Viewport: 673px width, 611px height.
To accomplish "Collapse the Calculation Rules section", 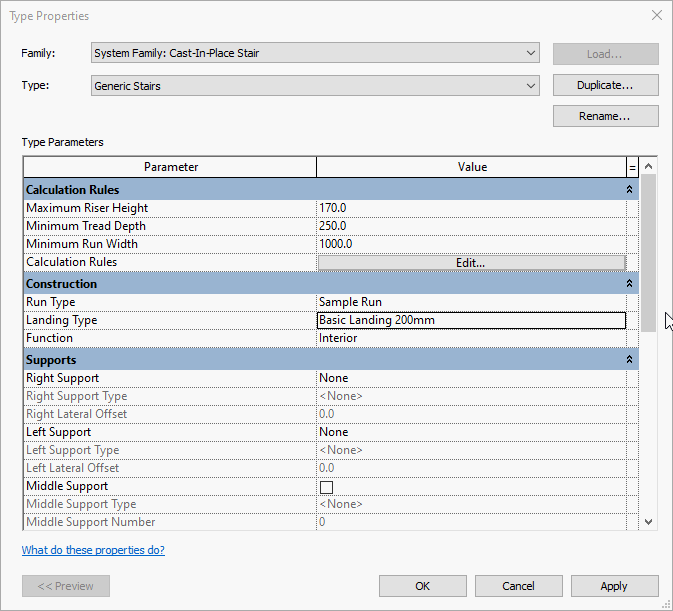I will tap(629, 189).
